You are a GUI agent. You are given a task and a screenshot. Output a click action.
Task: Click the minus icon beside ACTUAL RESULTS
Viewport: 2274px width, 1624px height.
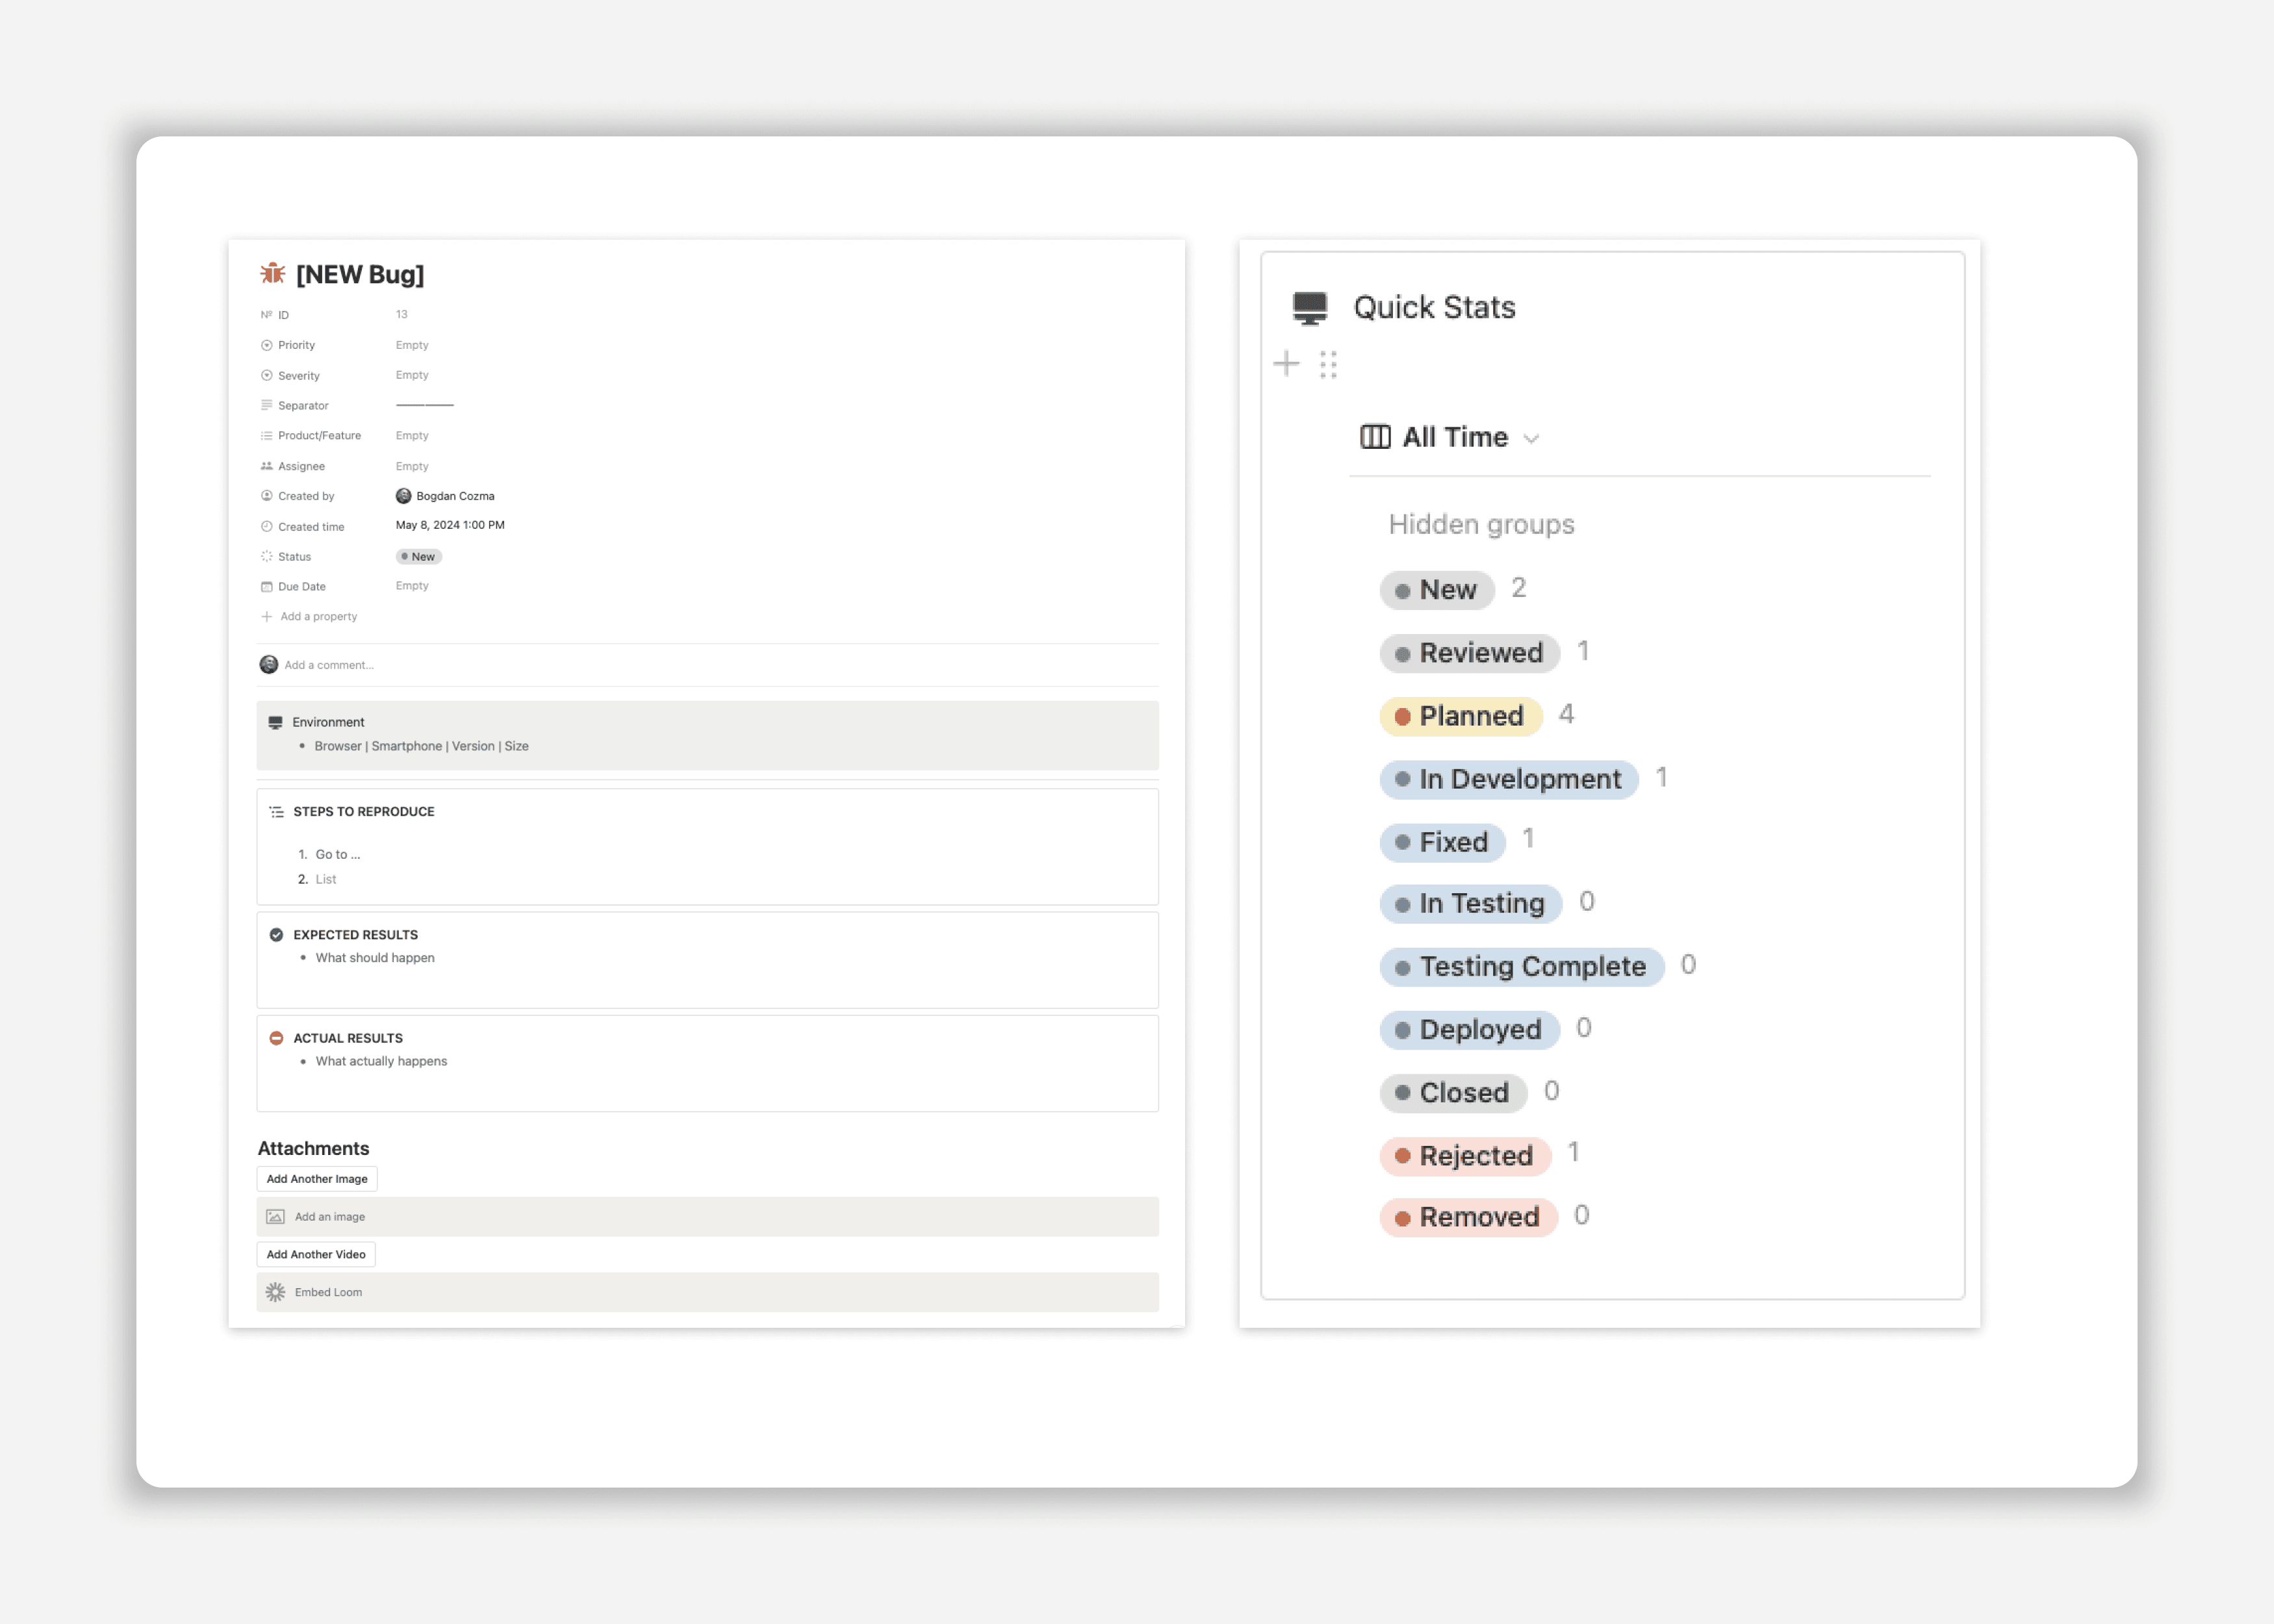coord(276,1037)
